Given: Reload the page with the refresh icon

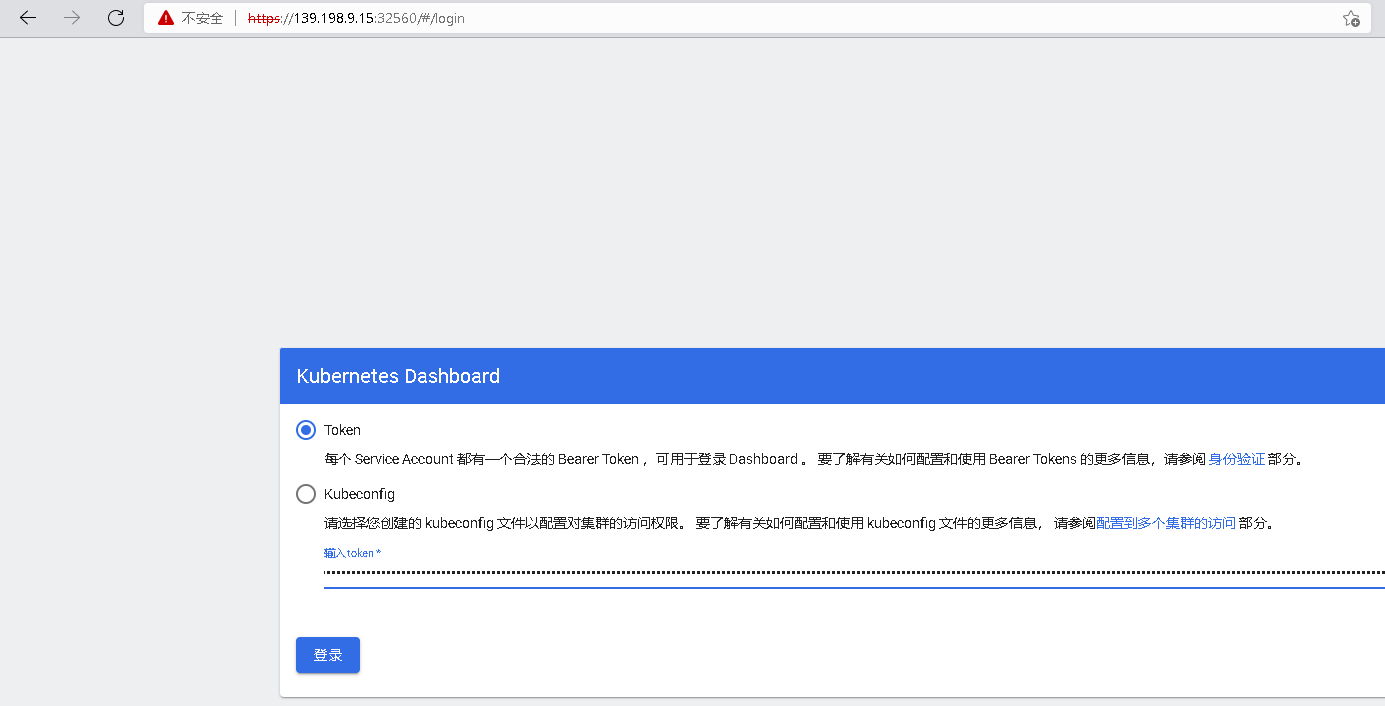Looking at the screenshot, I should coord(116,18).
